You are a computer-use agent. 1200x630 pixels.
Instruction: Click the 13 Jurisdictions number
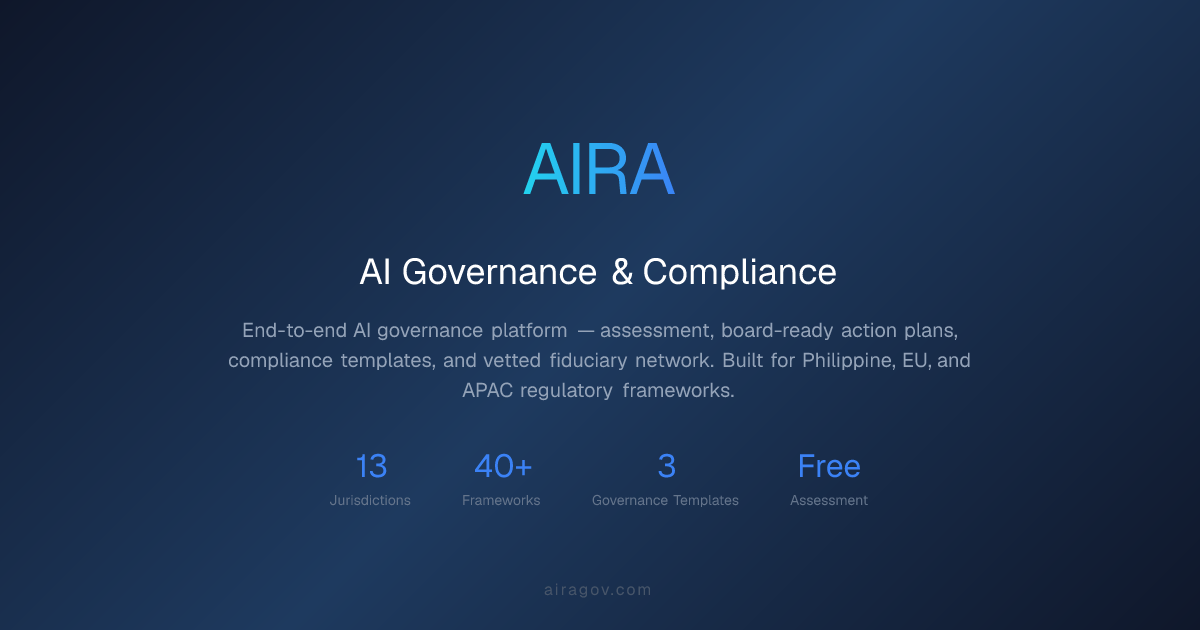371,466
